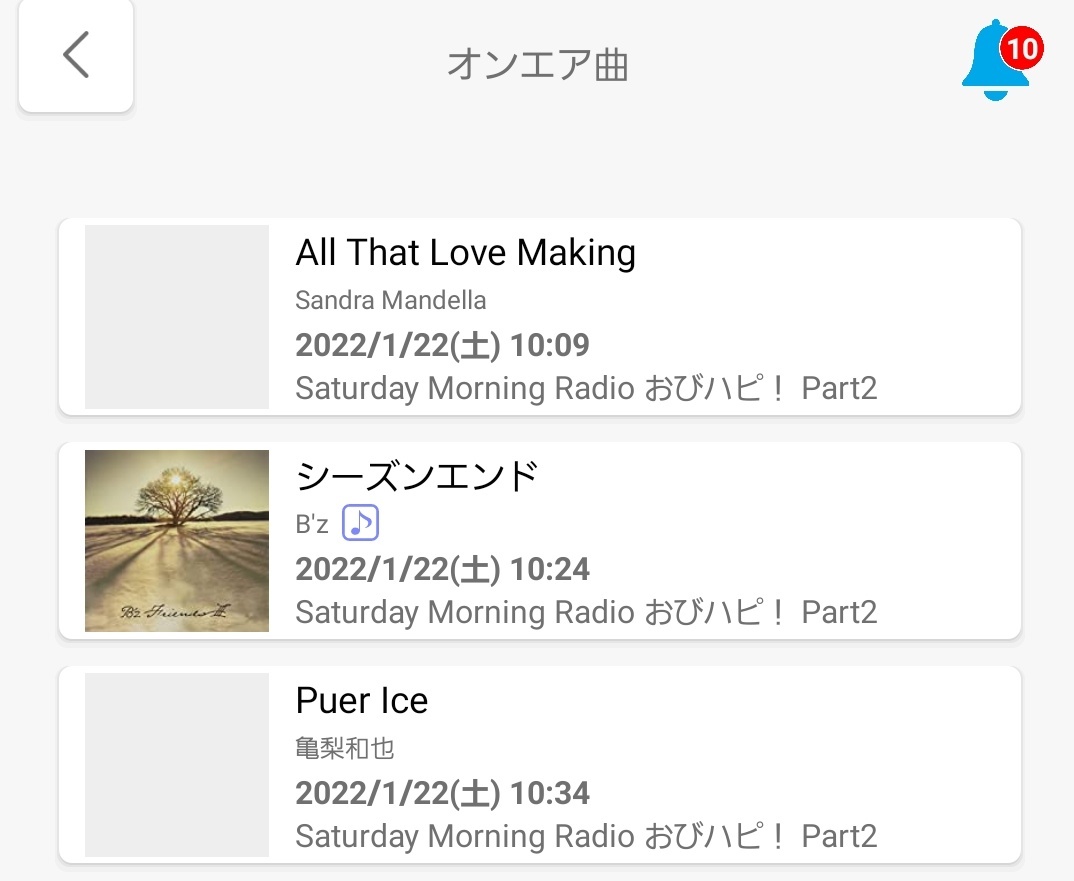Tap the artist name 亀梨和也
The width and height of the screenshot is (1074, 881).
[345, 748]
